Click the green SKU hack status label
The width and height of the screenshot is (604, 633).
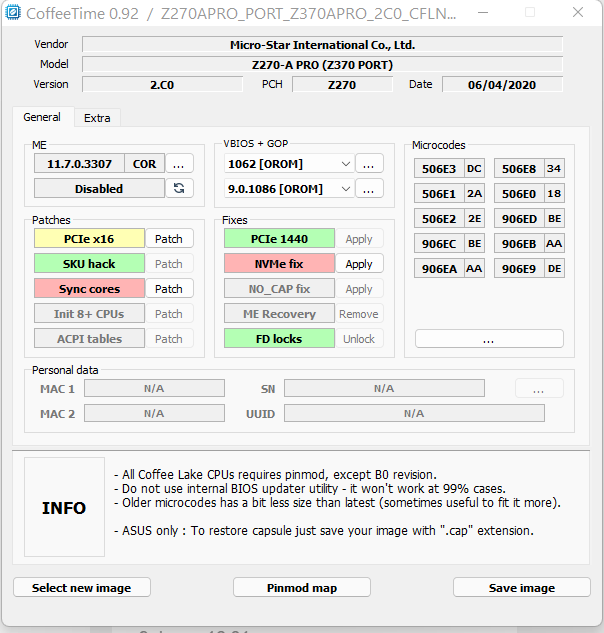tap(89, 264)
